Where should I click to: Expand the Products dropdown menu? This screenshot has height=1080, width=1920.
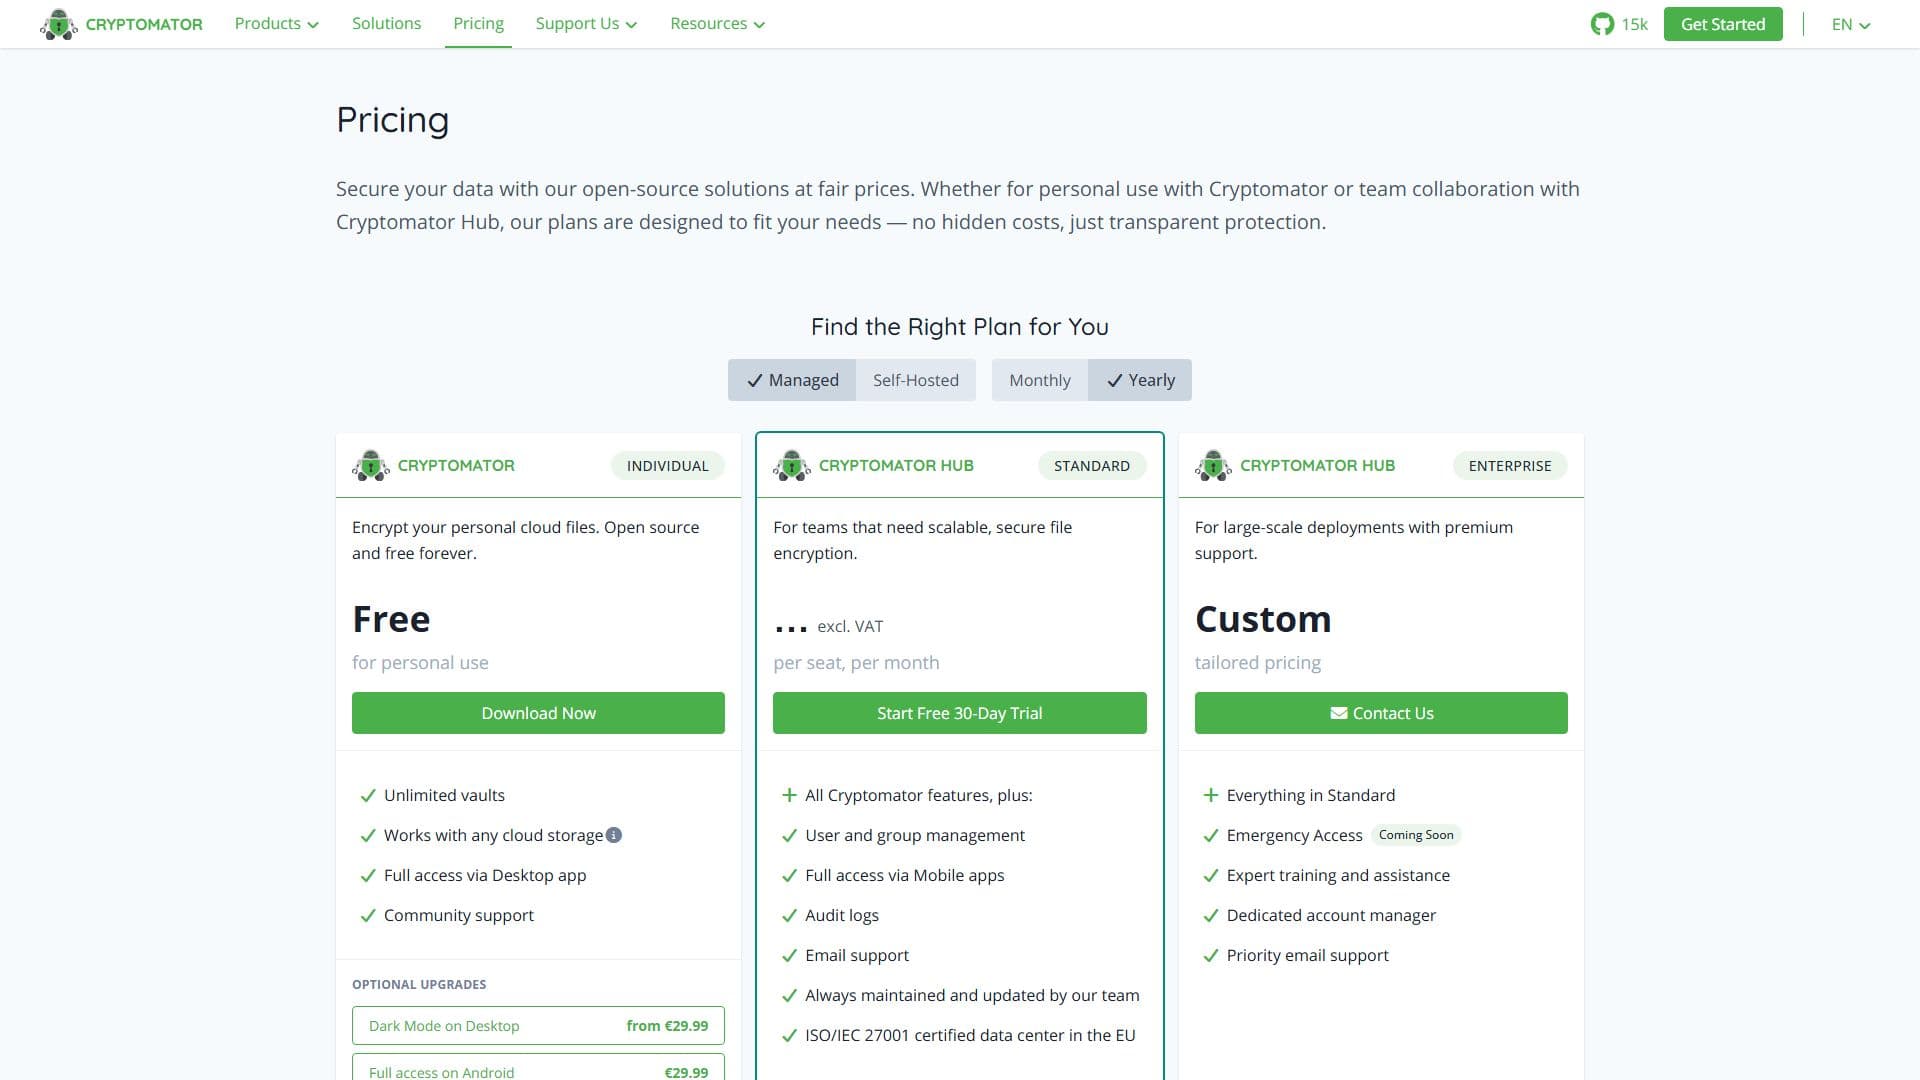[277, 24]
